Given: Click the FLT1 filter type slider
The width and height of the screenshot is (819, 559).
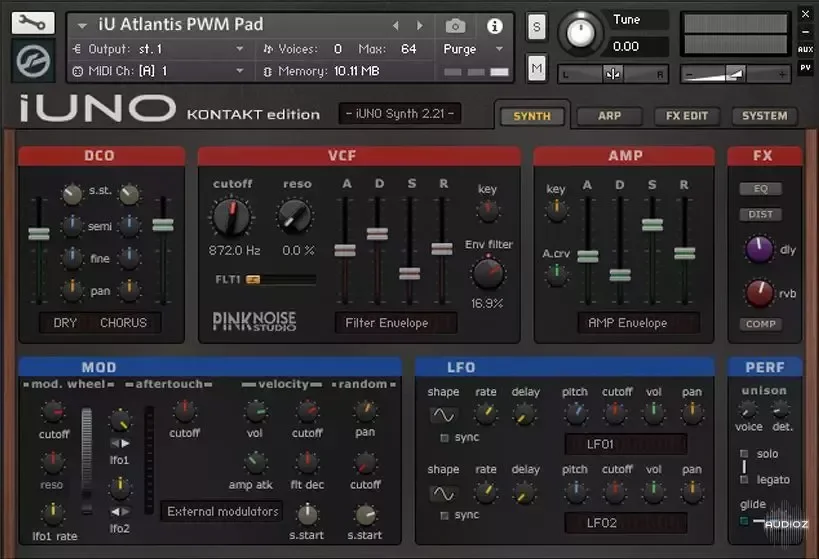Looking at the screenshot, I should (281, 280).
